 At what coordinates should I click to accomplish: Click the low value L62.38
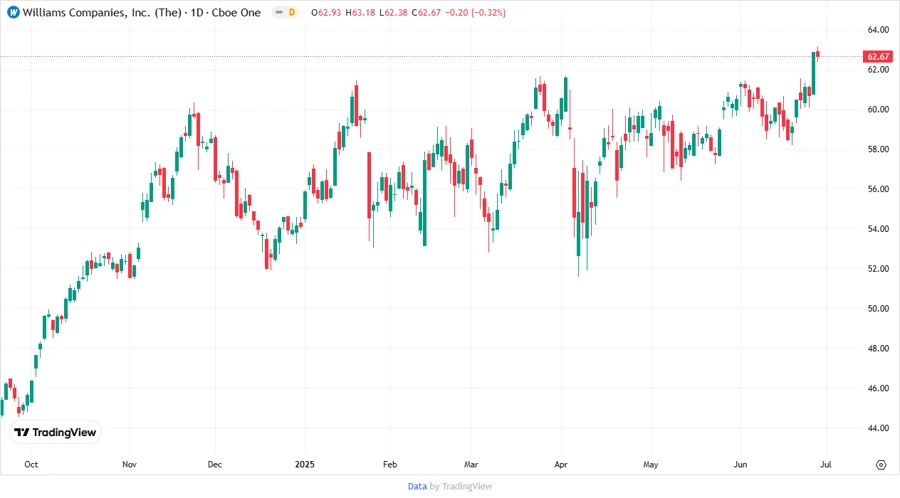click(x=393, y=13)
